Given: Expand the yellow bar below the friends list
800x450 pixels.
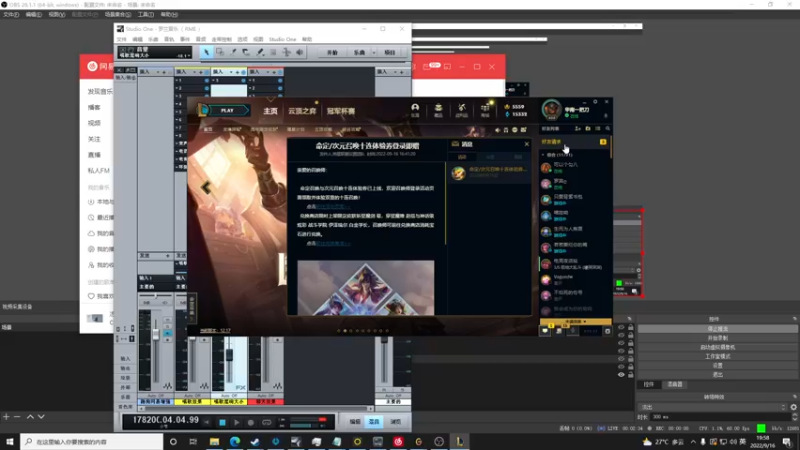Looking at the screenshot, I should [576, 322].
